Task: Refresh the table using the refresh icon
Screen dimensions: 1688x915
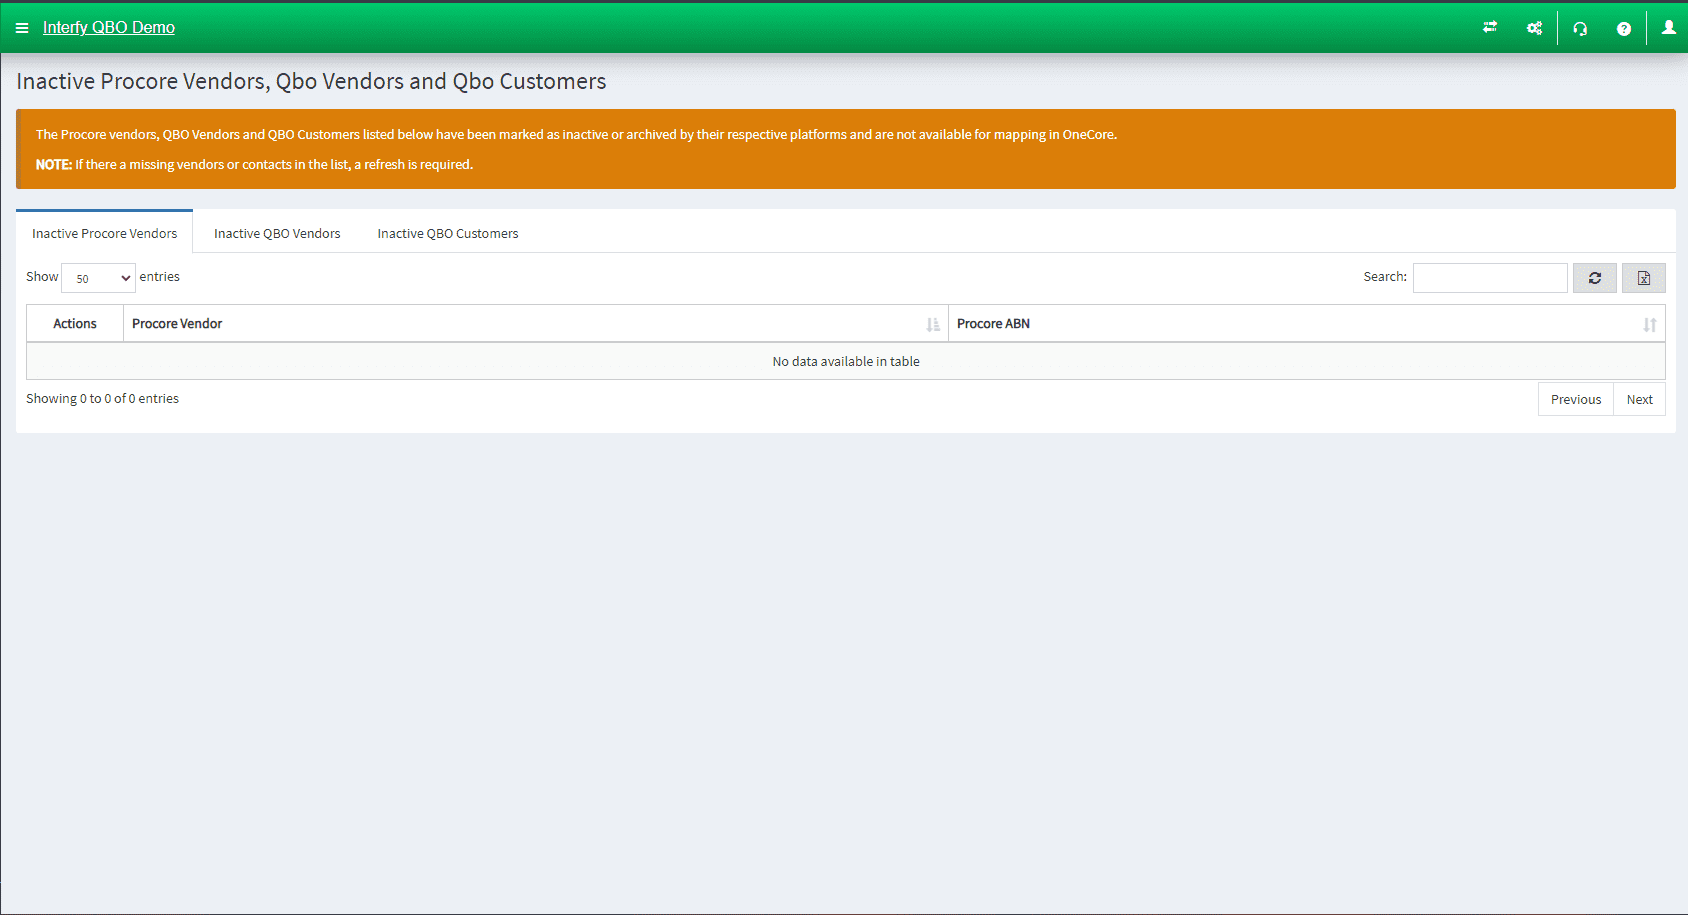Action: tap(1594, 277)
